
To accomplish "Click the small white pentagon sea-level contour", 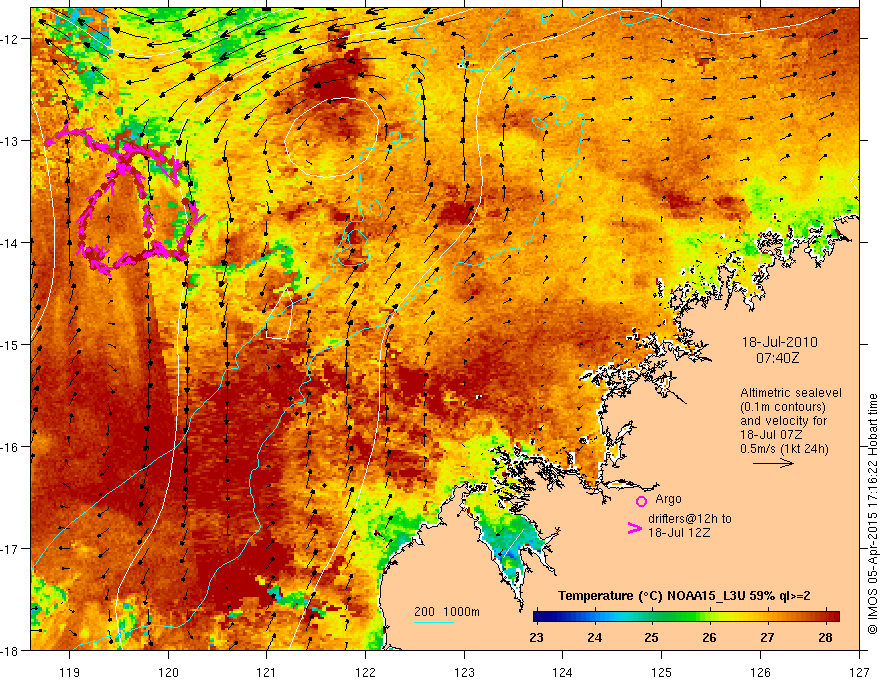I will pyautogui.click(x=279, y=314).
